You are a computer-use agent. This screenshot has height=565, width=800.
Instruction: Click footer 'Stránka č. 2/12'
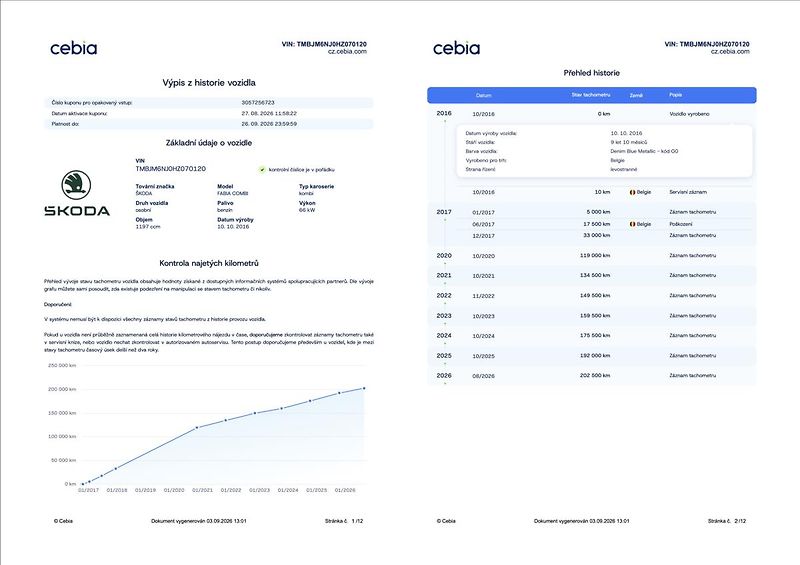pyautogui.click(x=727, y=521)
